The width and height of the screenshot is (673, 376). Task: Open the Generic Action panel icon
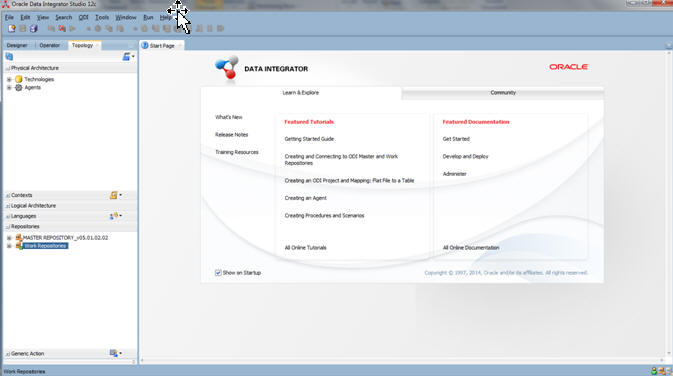tap(115, 353)
